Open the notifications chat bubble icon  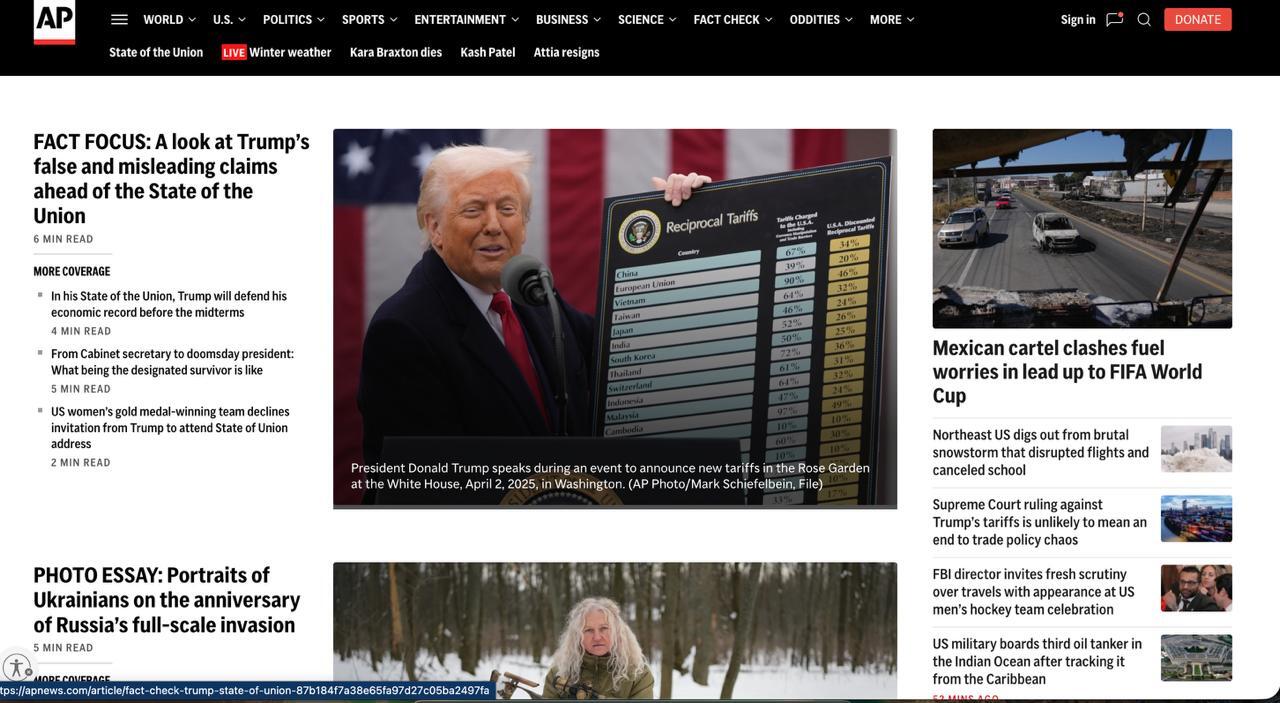click(1114, 20)
